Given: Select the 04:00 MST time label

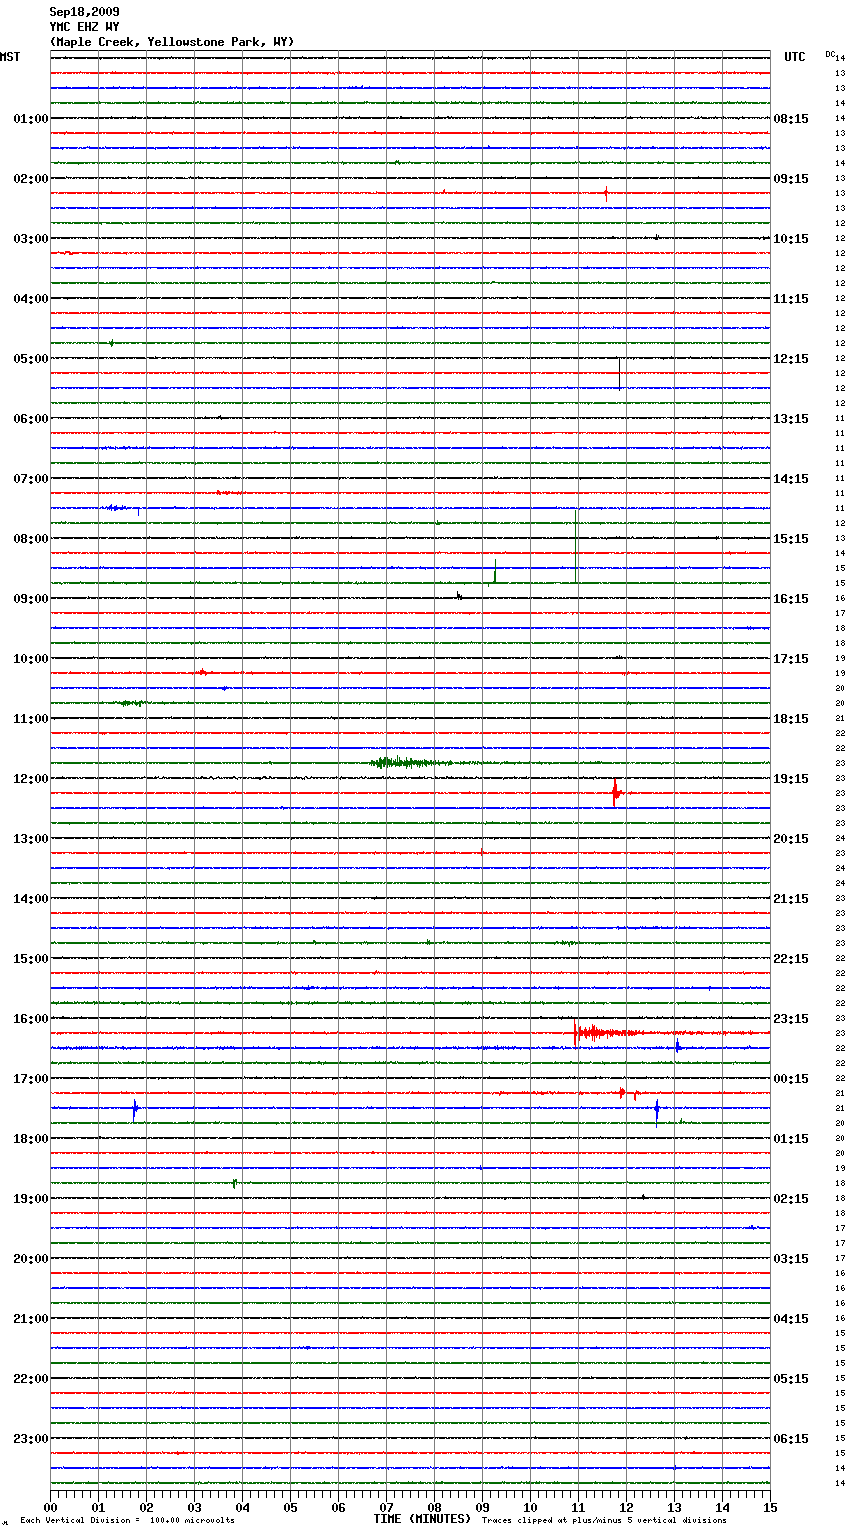Looking at the screenshot, I should coord(31,299).
